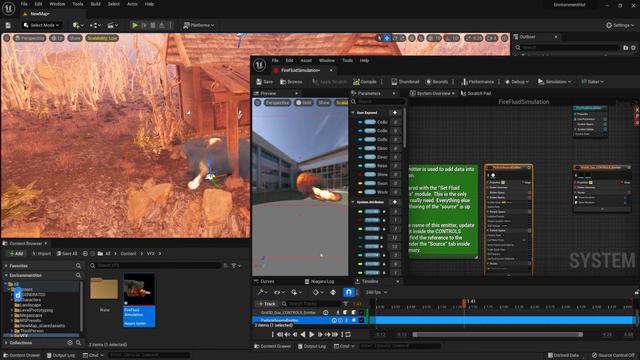Click the timeline range scrollbar

click(x=498, y=334)
